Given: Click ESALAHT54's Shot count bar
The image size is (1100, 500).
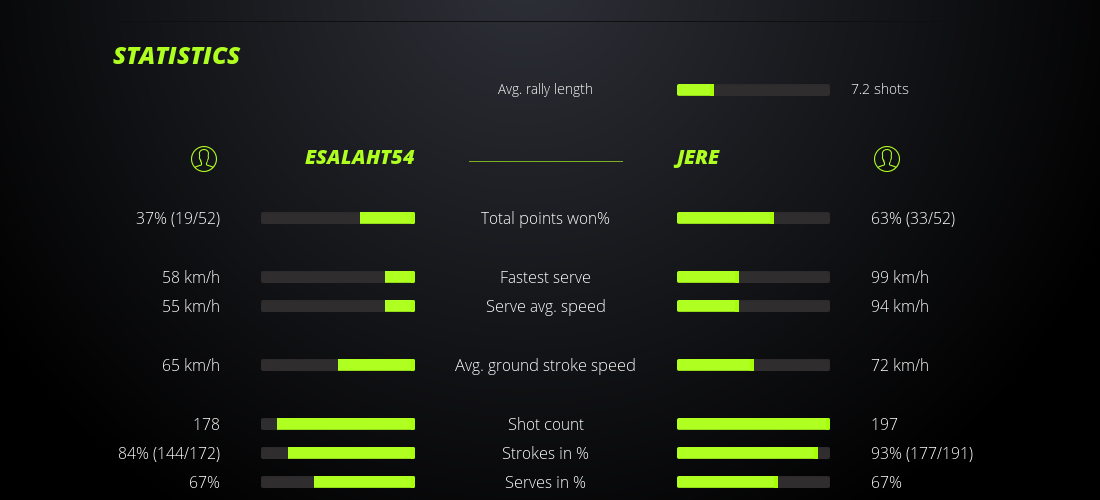Looking at the screenshot, I should click(338, 424).
